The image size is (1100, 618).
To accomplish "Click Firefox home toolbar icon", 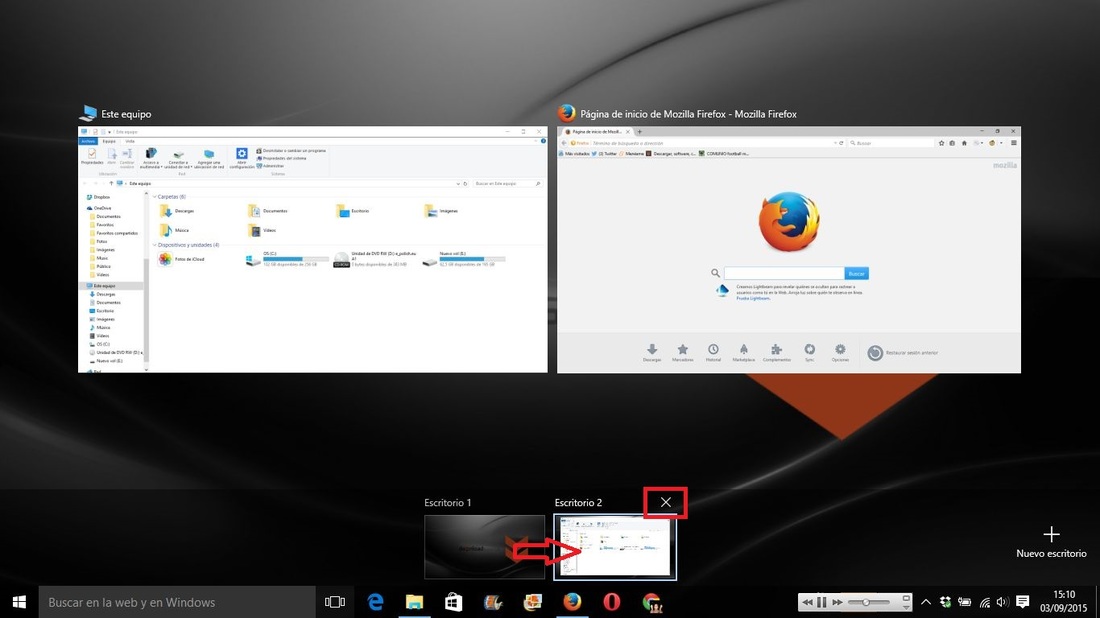I will click(x=964, y=143).
